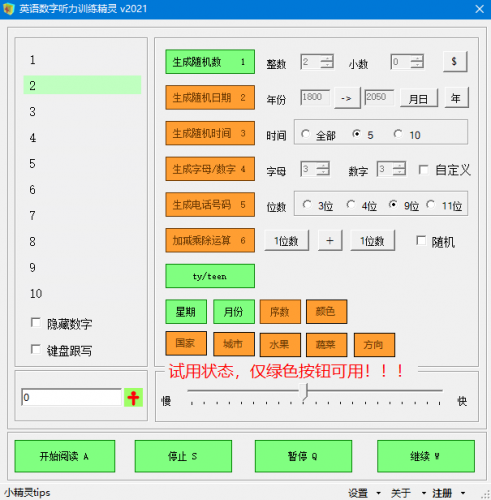This screenshot has height=500, width=491.
Task: Start ty/teen practice
Action: tap(210, 276)
